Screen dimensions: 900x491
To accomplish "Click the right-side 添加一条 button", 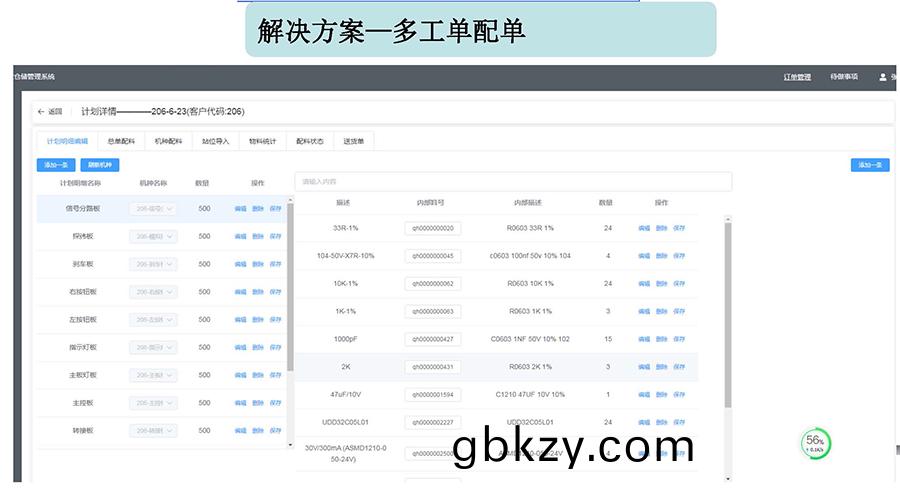I will click(870, 165).
